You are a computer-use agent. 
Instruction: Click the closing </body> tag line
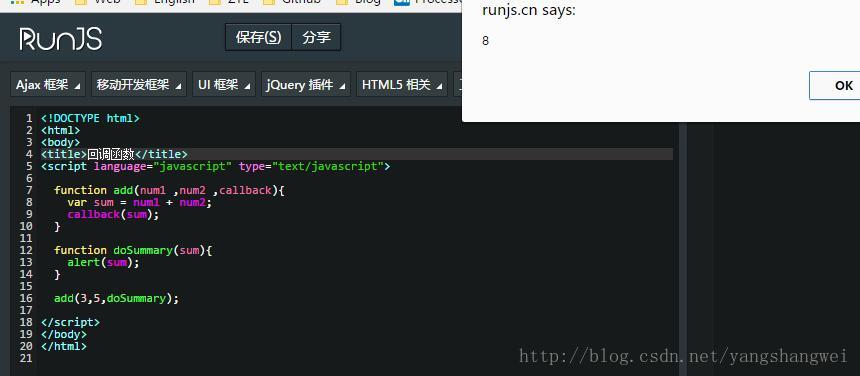pyautogui.click(x=64, y=334)
